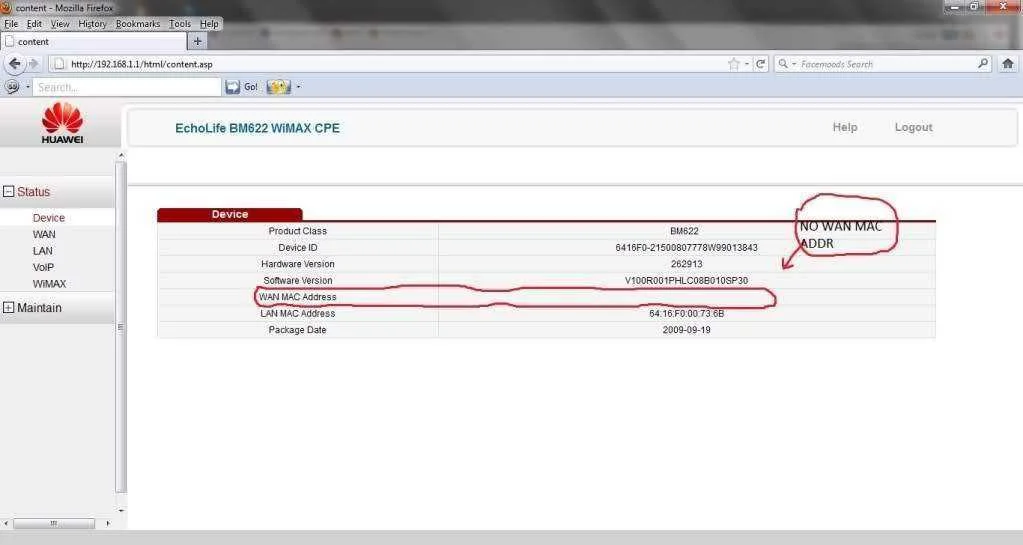Select the LAN MAC value 64:16:F0:00:73:6B

pos(686,313)
